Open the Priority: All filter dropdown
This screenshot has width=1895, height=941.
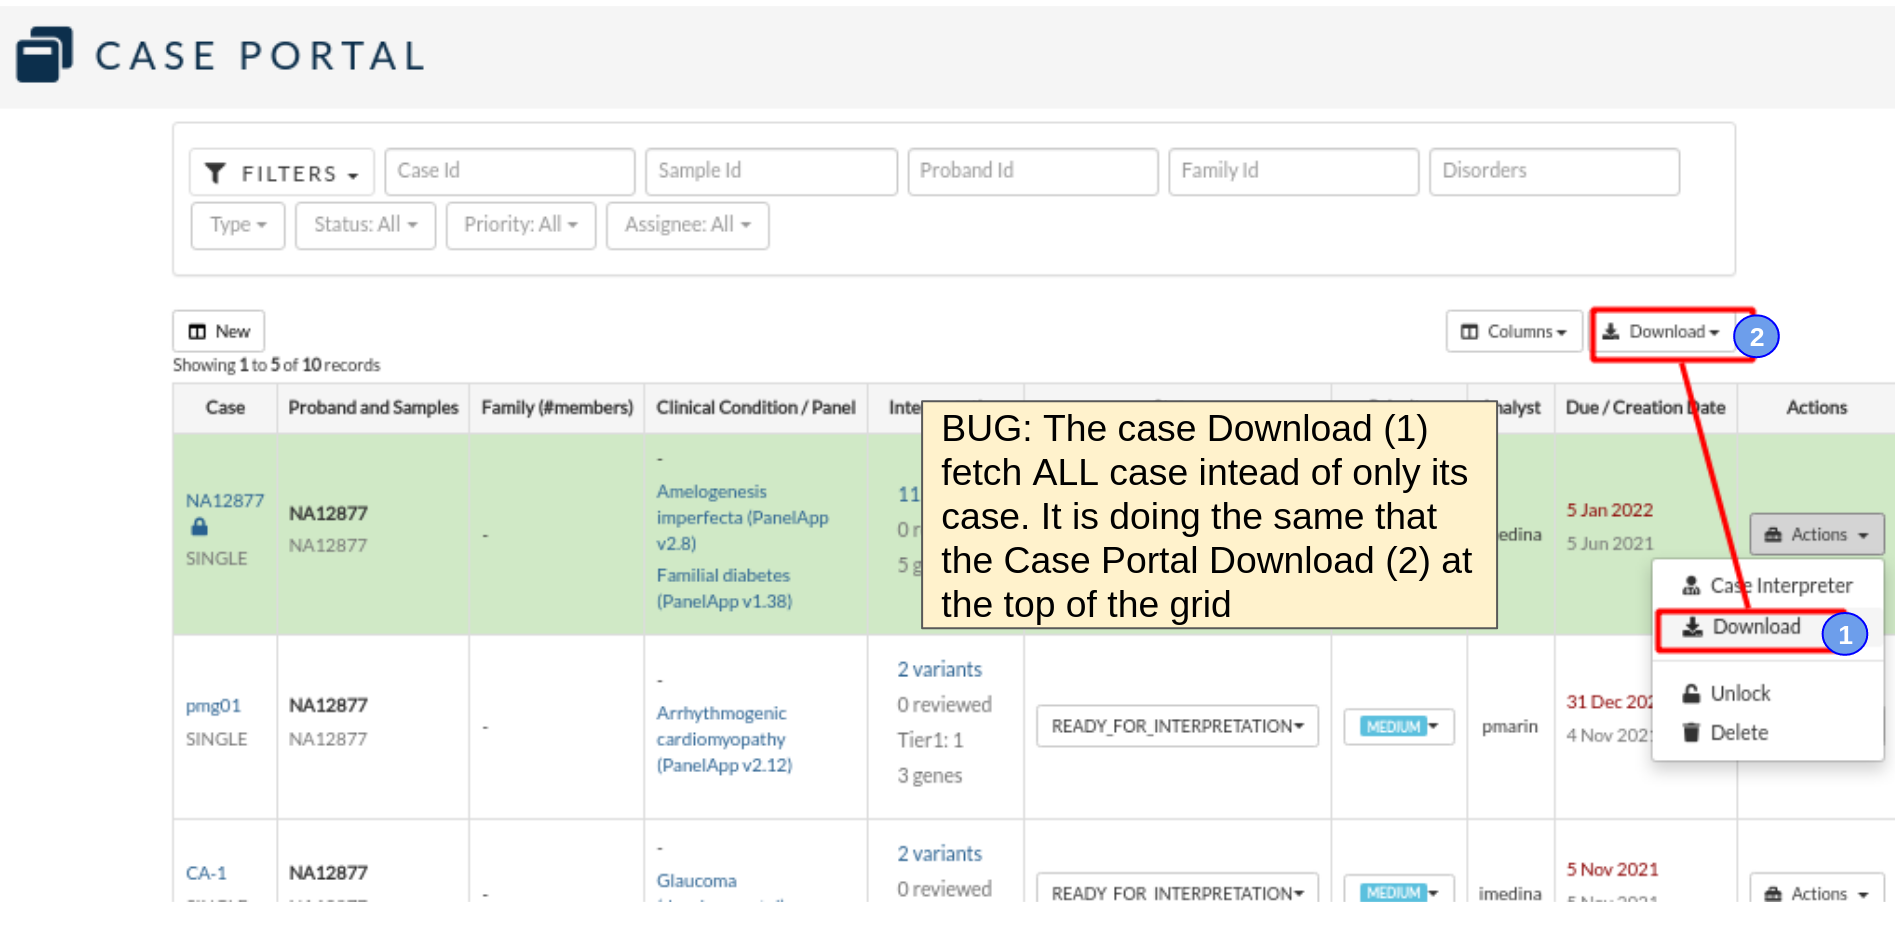pos(520,225)
